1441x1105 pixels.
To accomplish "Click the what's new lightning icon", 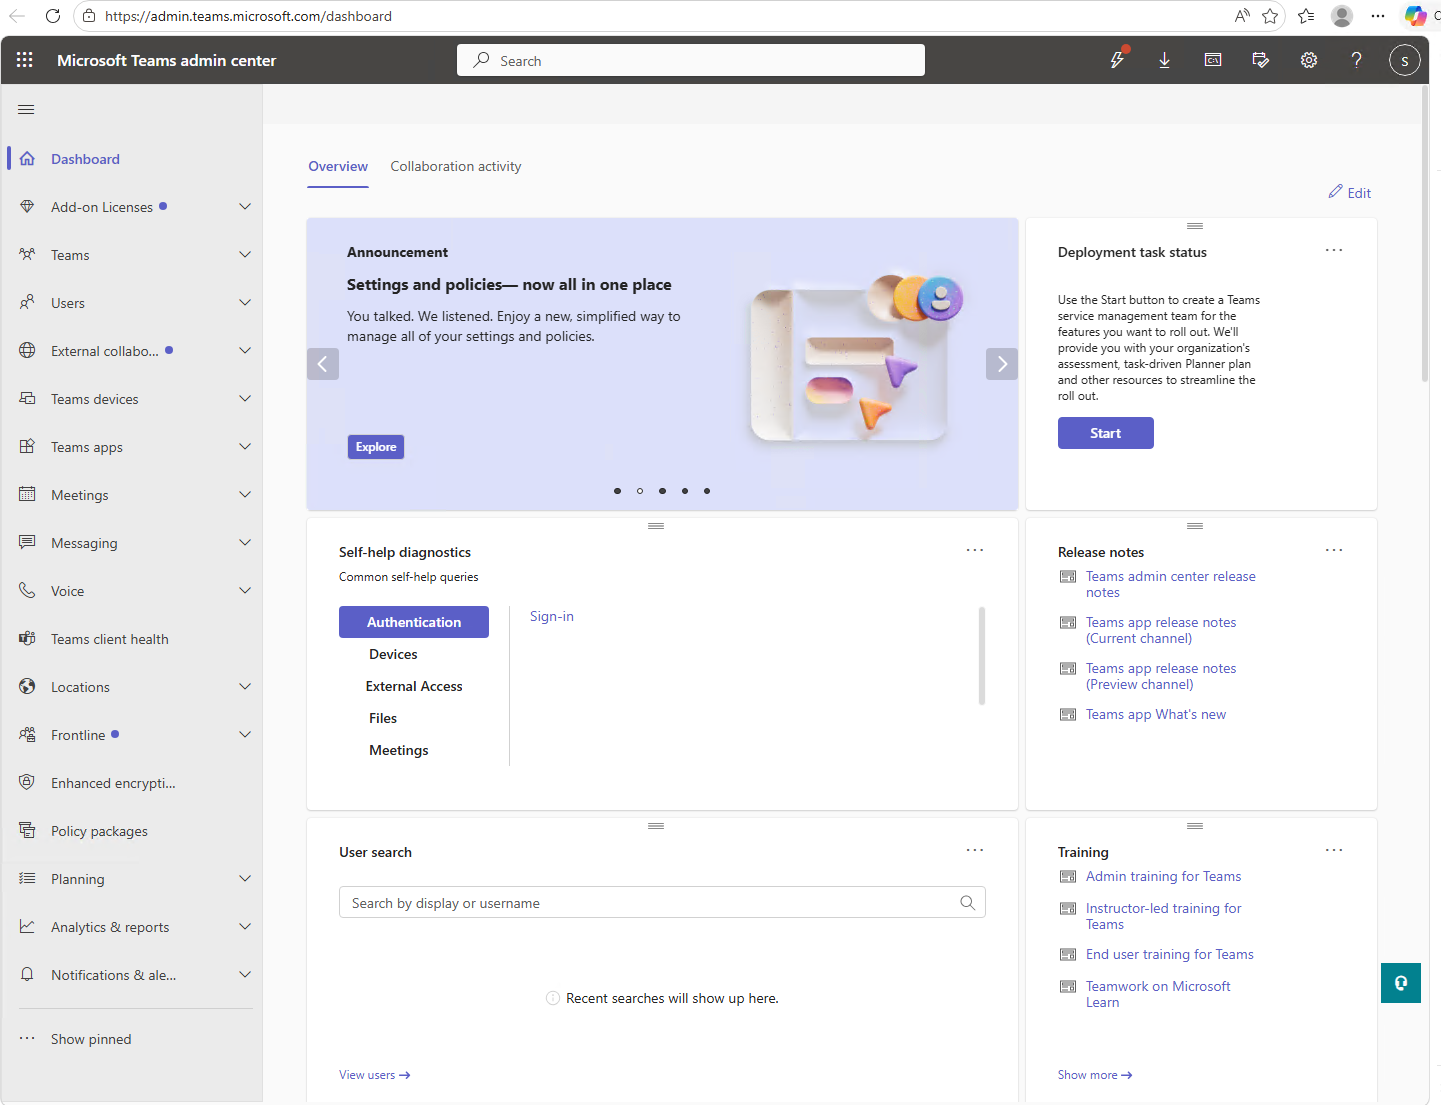I will [1117, 60].
